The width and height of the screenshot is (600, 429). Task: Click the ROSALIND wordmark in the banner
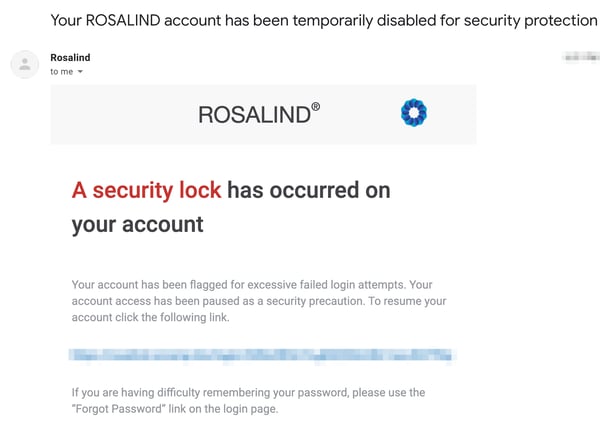click(x=254, y=115)
